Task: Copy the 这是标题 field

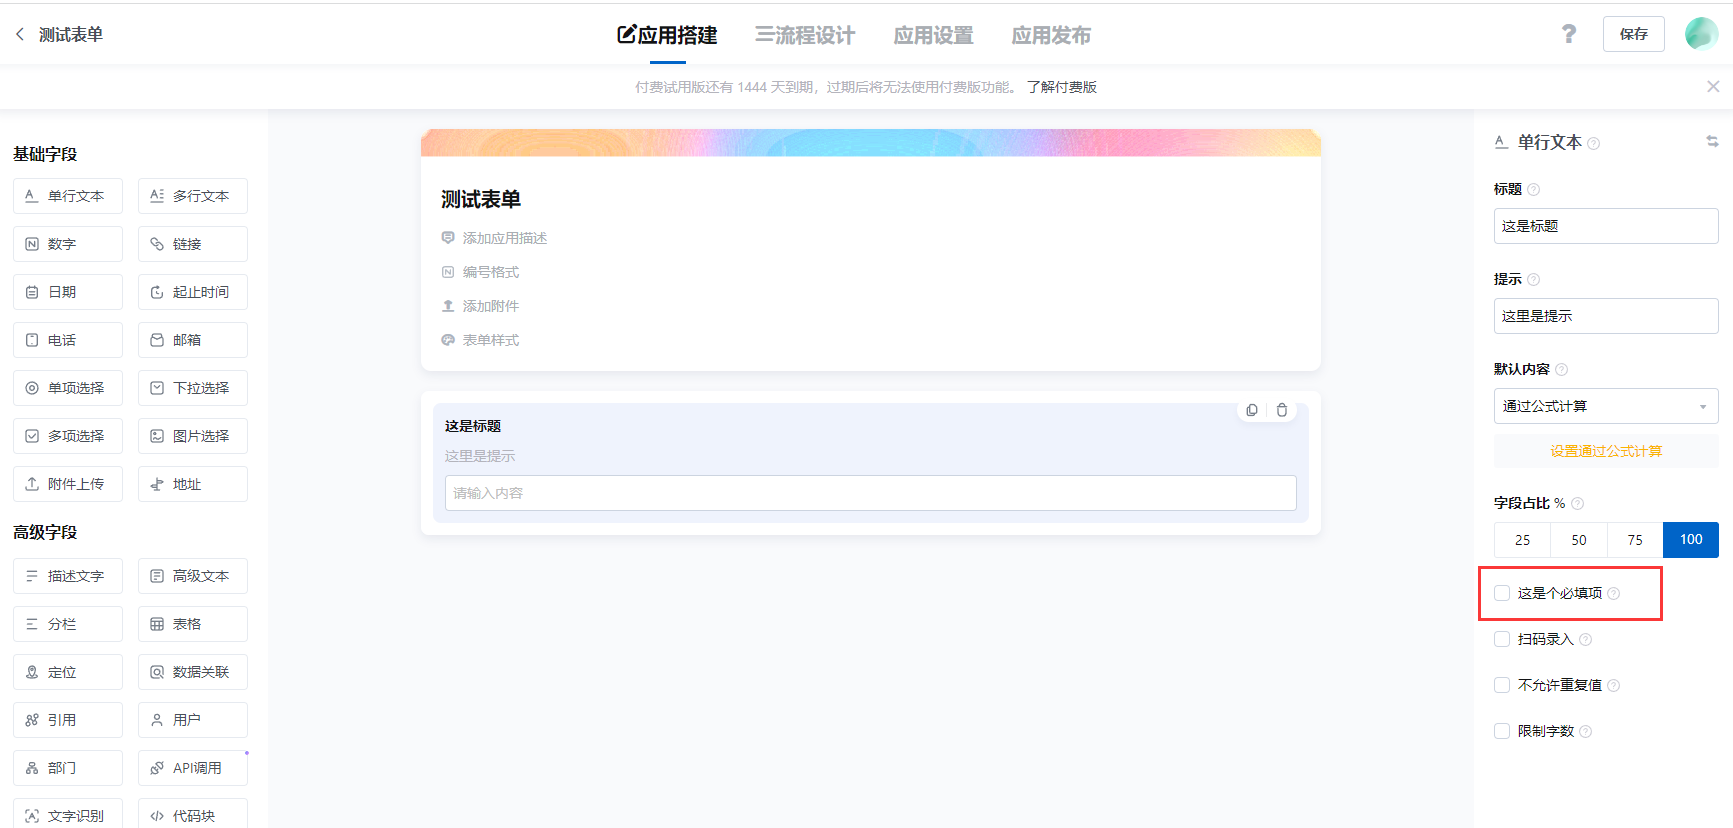Action: 1252,410
